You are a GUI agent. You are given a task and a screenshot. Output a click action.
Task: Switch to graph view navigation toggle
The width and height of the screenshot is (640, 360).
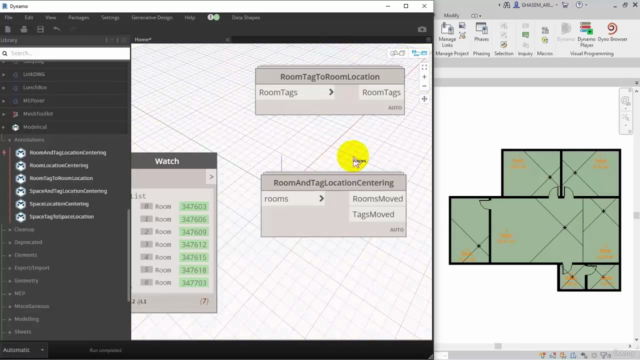(419, 53)
